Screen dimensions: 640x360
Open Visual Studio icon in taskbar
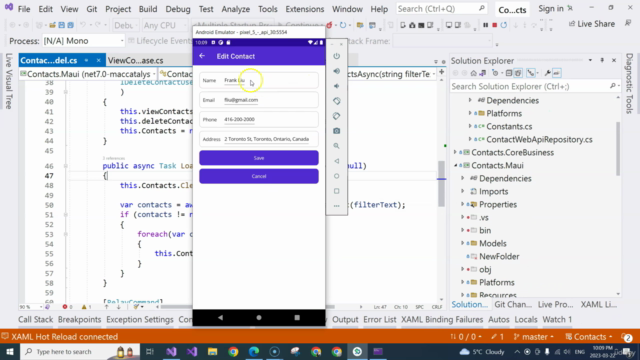coord(171,351)
